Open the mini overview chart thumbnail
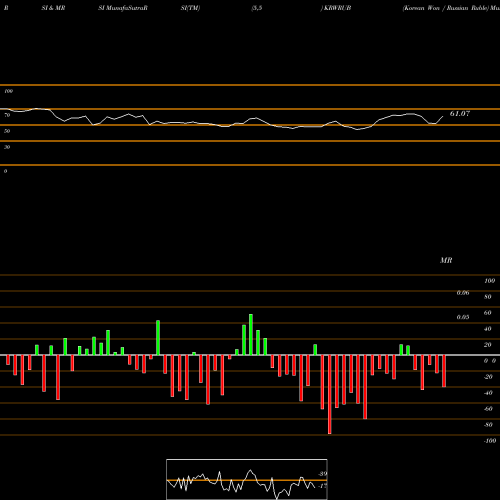Image resolution: width=500 pixels, height=500 pixels. [247, 479]
